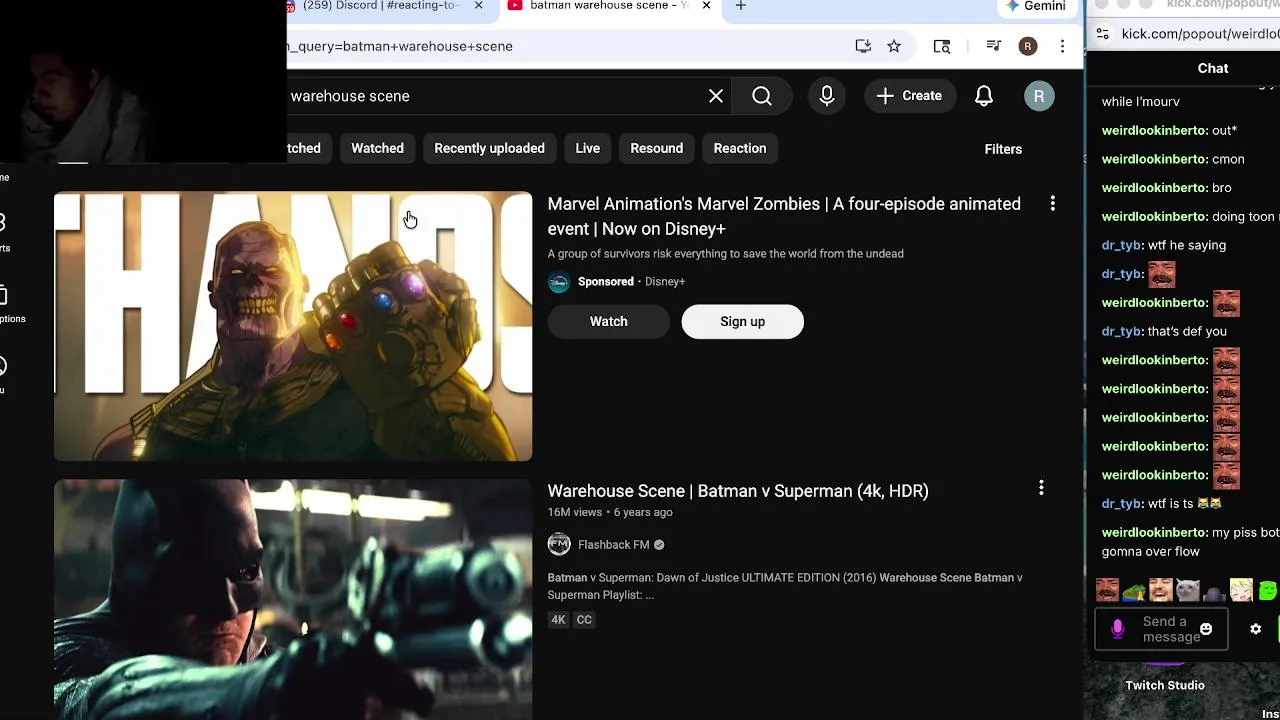Screen dimensions: 1280x720
Task: Click weirdlookinberto username on "cmon" message
Action: [1154, 159]
